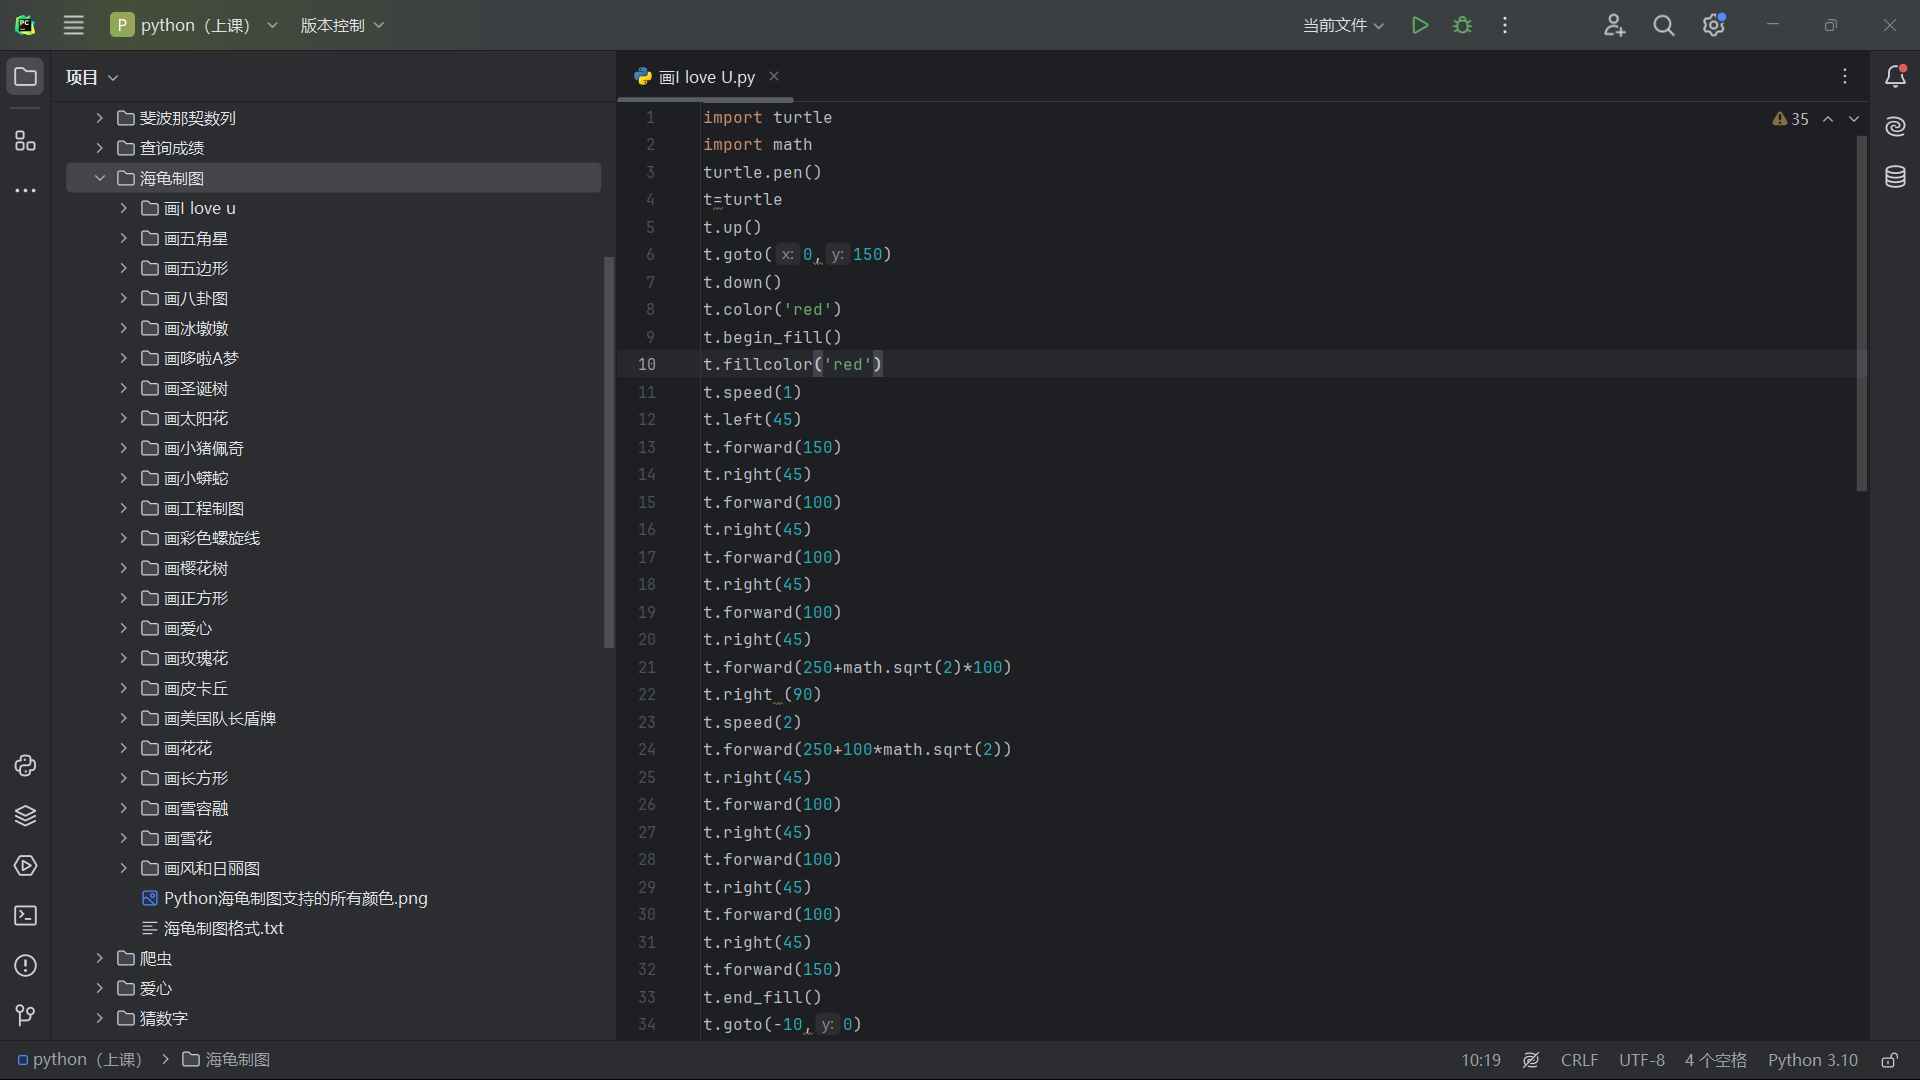Open the Terminal tool window

pos(25,916)
